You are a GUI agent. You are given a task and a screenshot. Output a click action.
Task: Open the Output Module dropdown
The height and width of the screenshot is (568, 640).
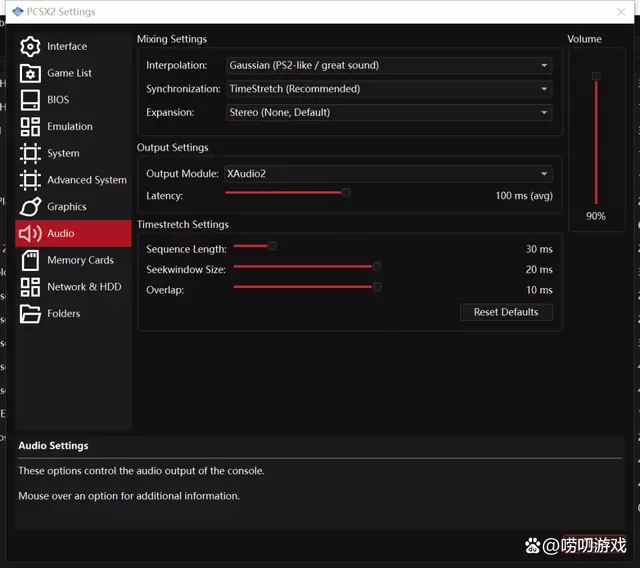388,174
